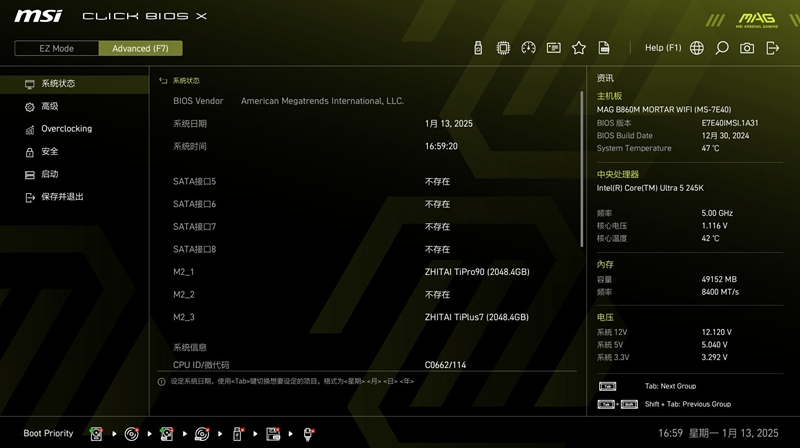Select the first Boot Priority device icon
Screen dimensions: 800x448
coord(96,434)
